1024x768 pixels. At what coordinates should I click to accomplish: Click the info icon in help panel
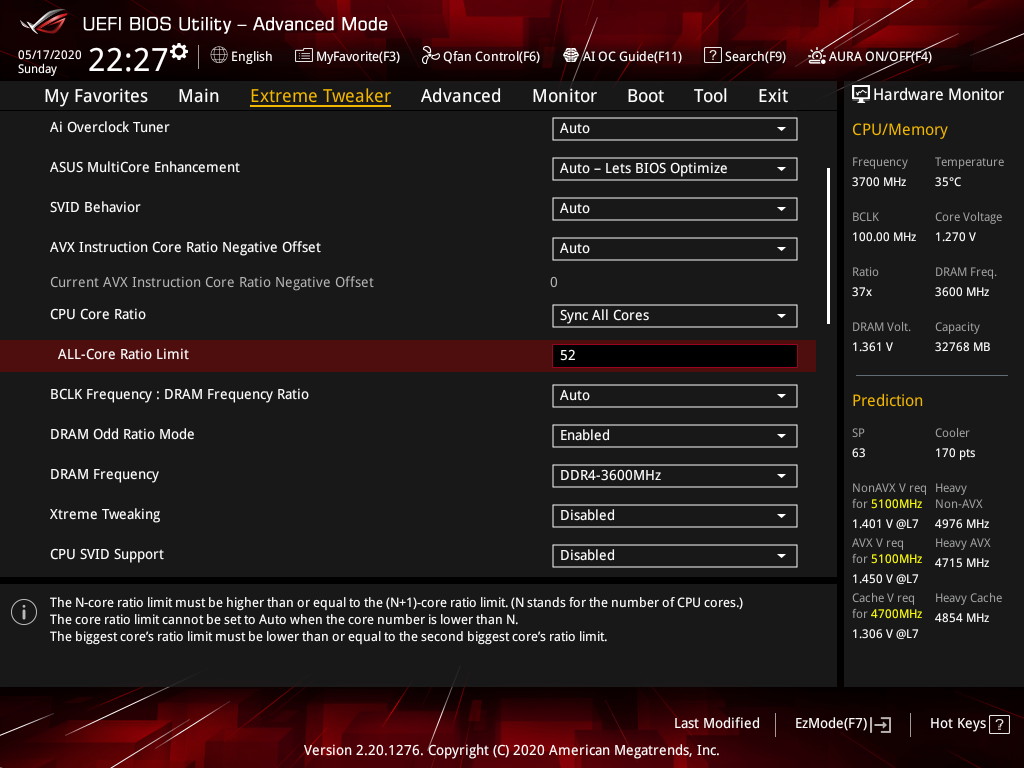(x=24, y=612)
